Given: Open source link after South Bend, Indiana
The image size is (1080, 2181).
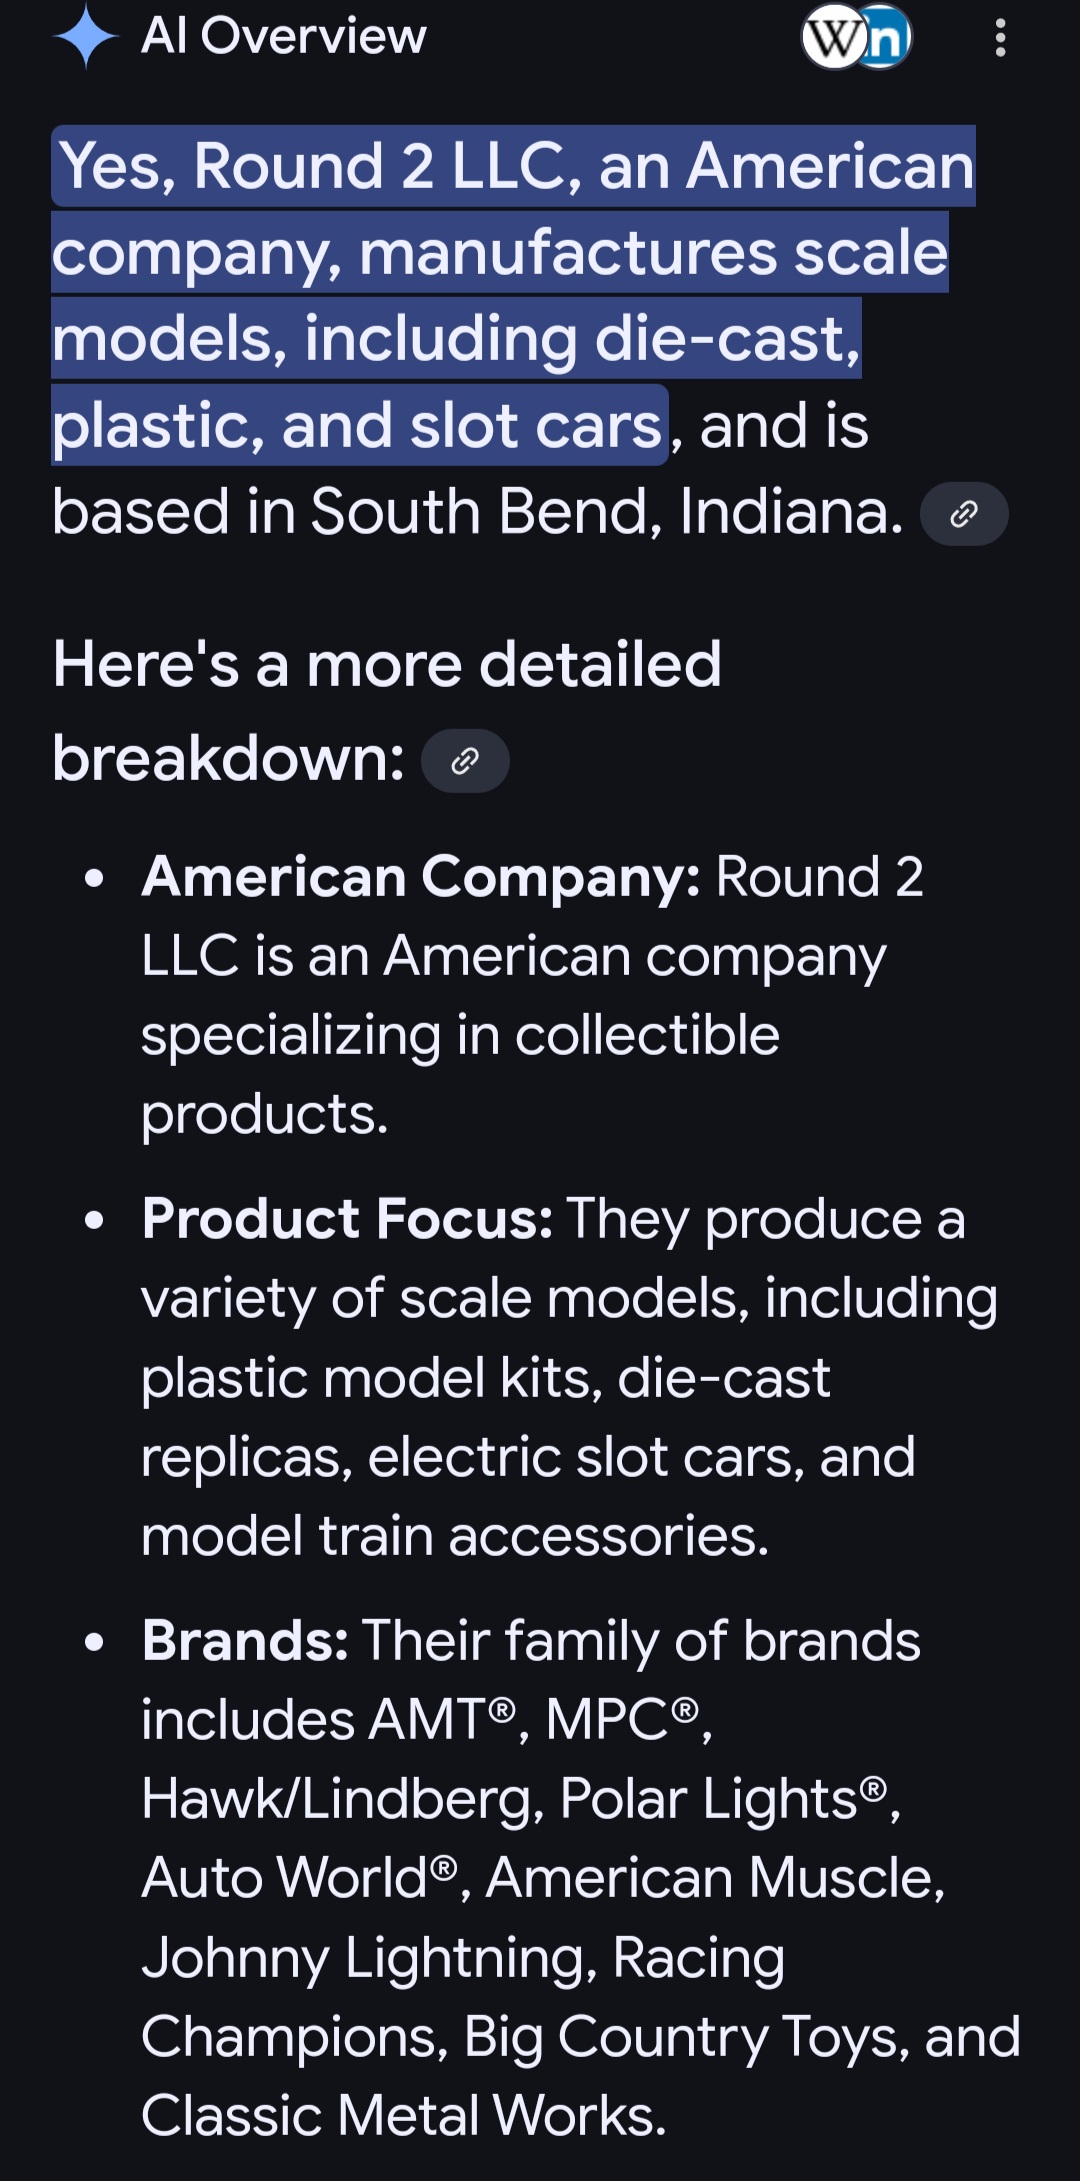Looking at the screenshot, I should tap(964, 514).
